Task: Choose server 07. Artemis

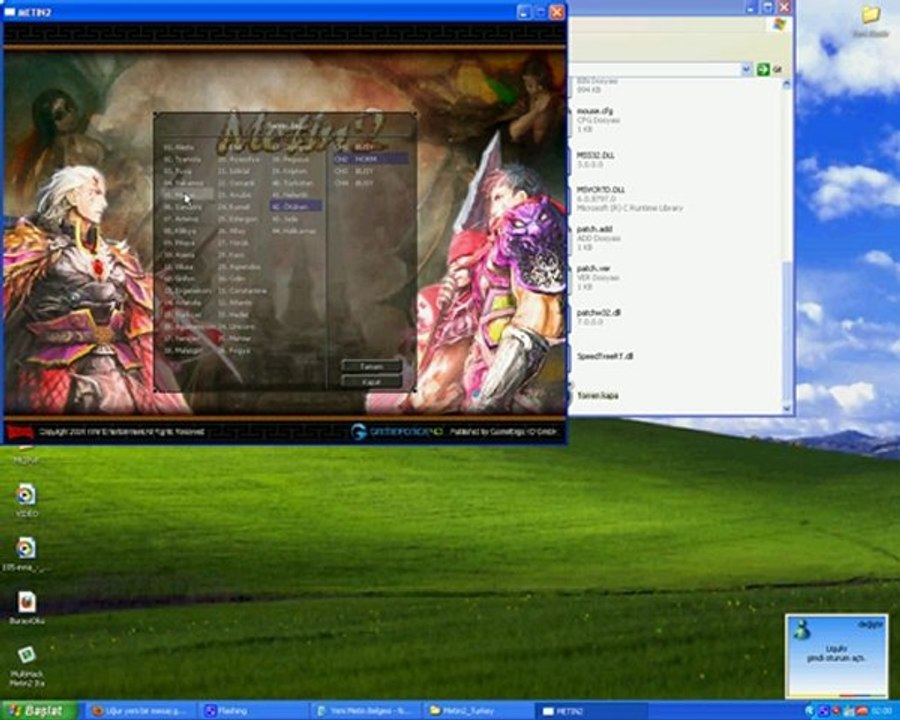Action: pos(181,219)
